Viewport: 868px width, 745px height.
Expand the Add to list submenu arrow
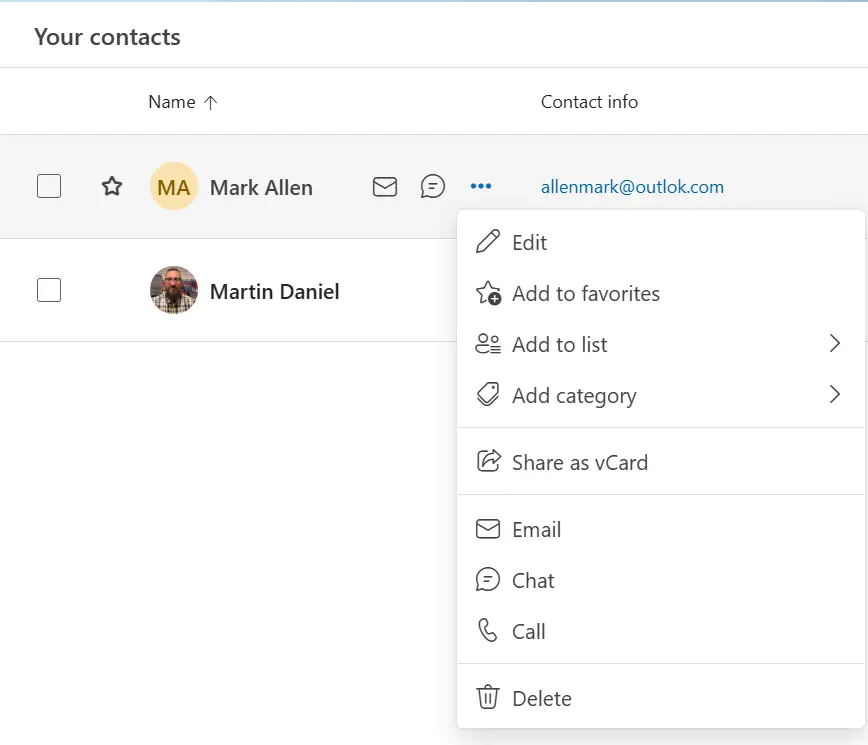[835, 344]
